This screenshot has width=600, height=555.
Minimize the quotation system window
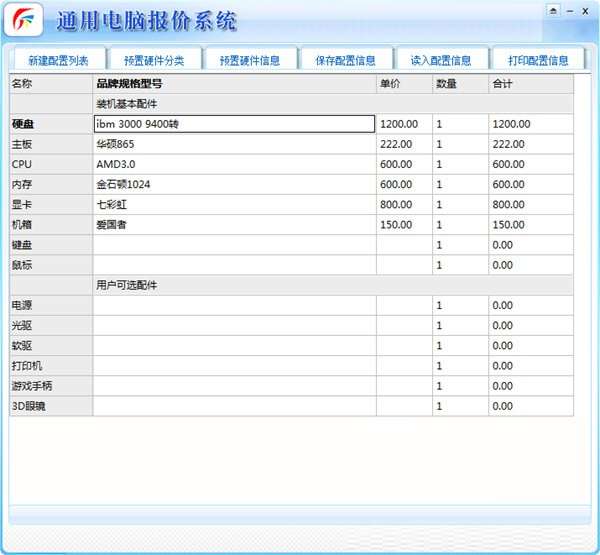click(x=569, y=9)
